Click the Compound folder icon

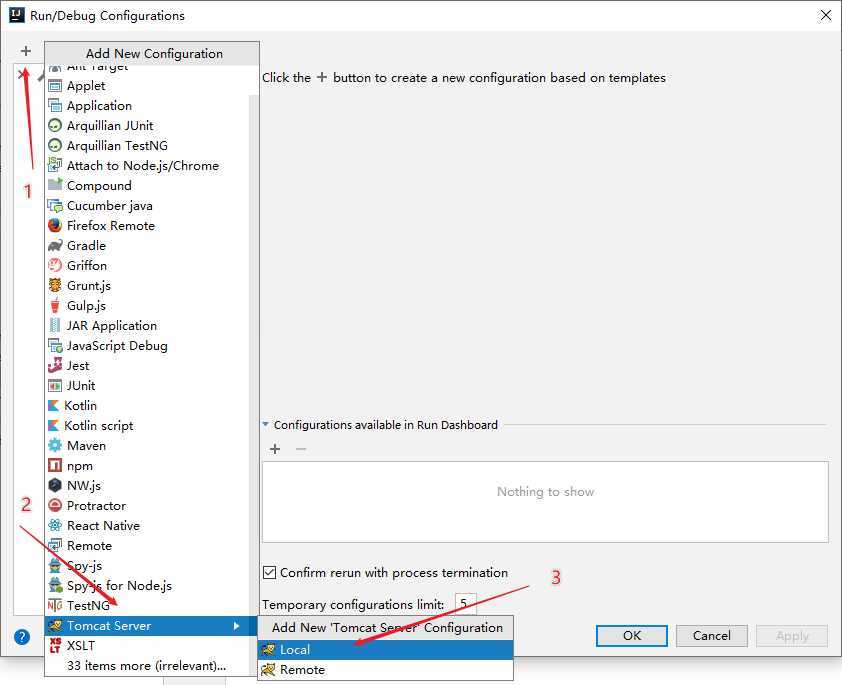pos(55,185)
